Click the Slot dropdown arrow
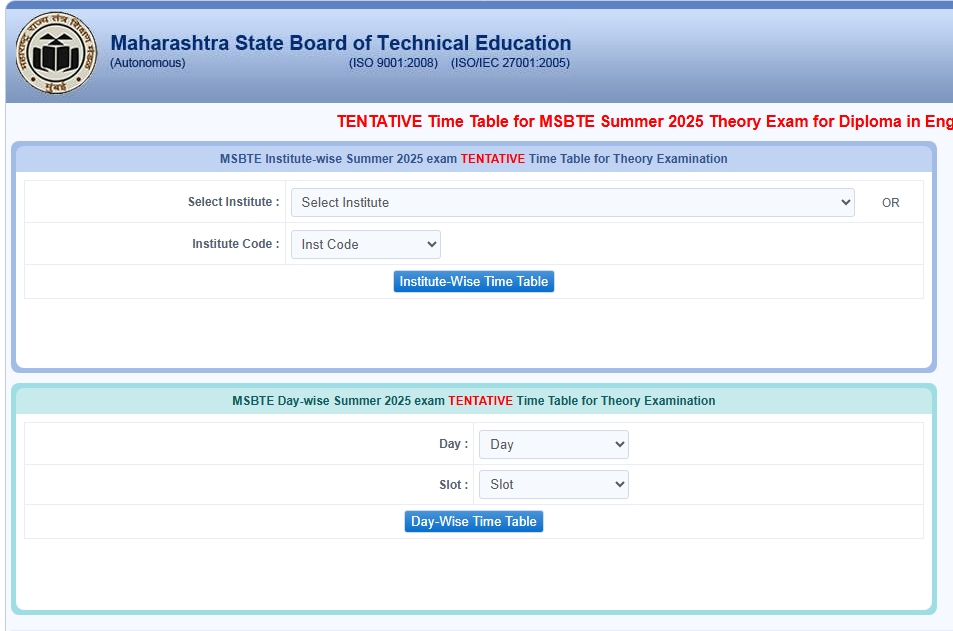 [618, 484]
